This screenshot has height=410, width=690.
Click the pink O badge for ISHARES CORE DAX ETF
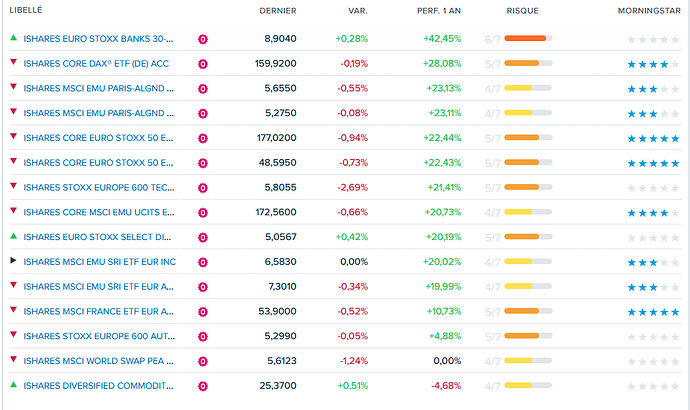pyautogui.click(x=202, y=64)
